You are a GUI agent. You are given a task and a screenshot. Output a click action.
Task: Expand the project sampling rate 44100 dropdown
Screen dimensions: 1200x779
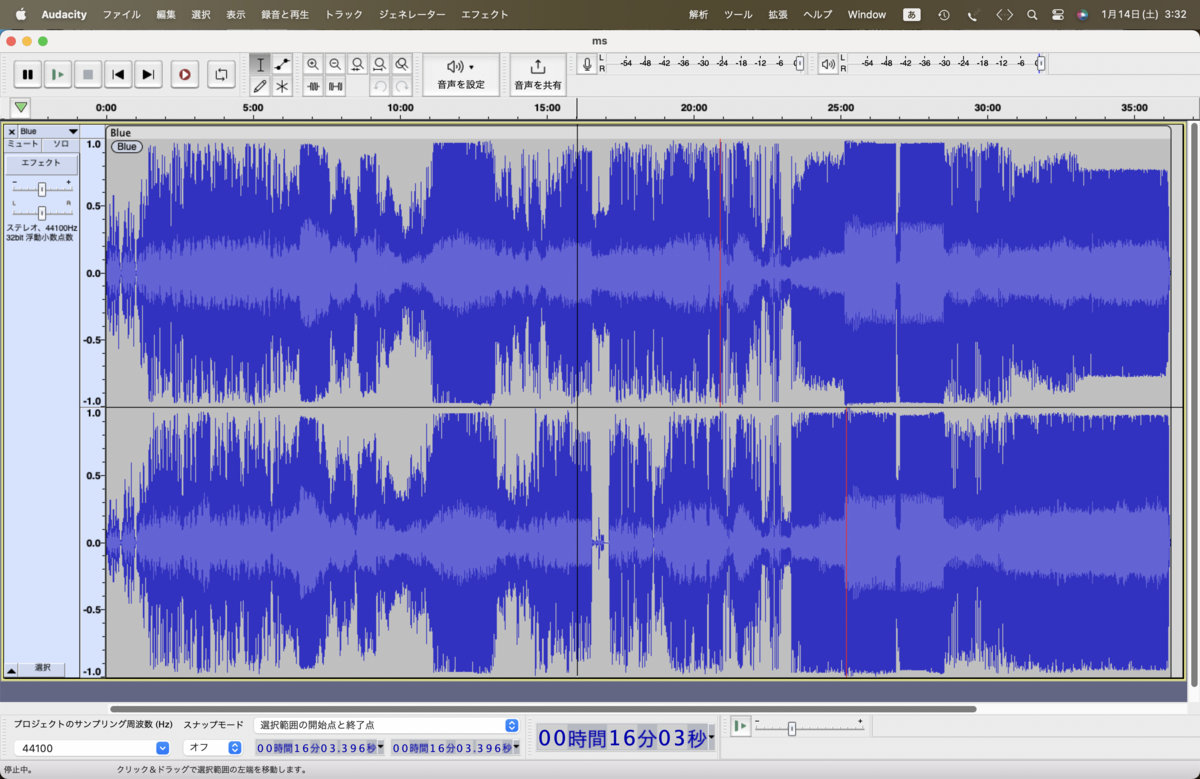coord(162,747)
